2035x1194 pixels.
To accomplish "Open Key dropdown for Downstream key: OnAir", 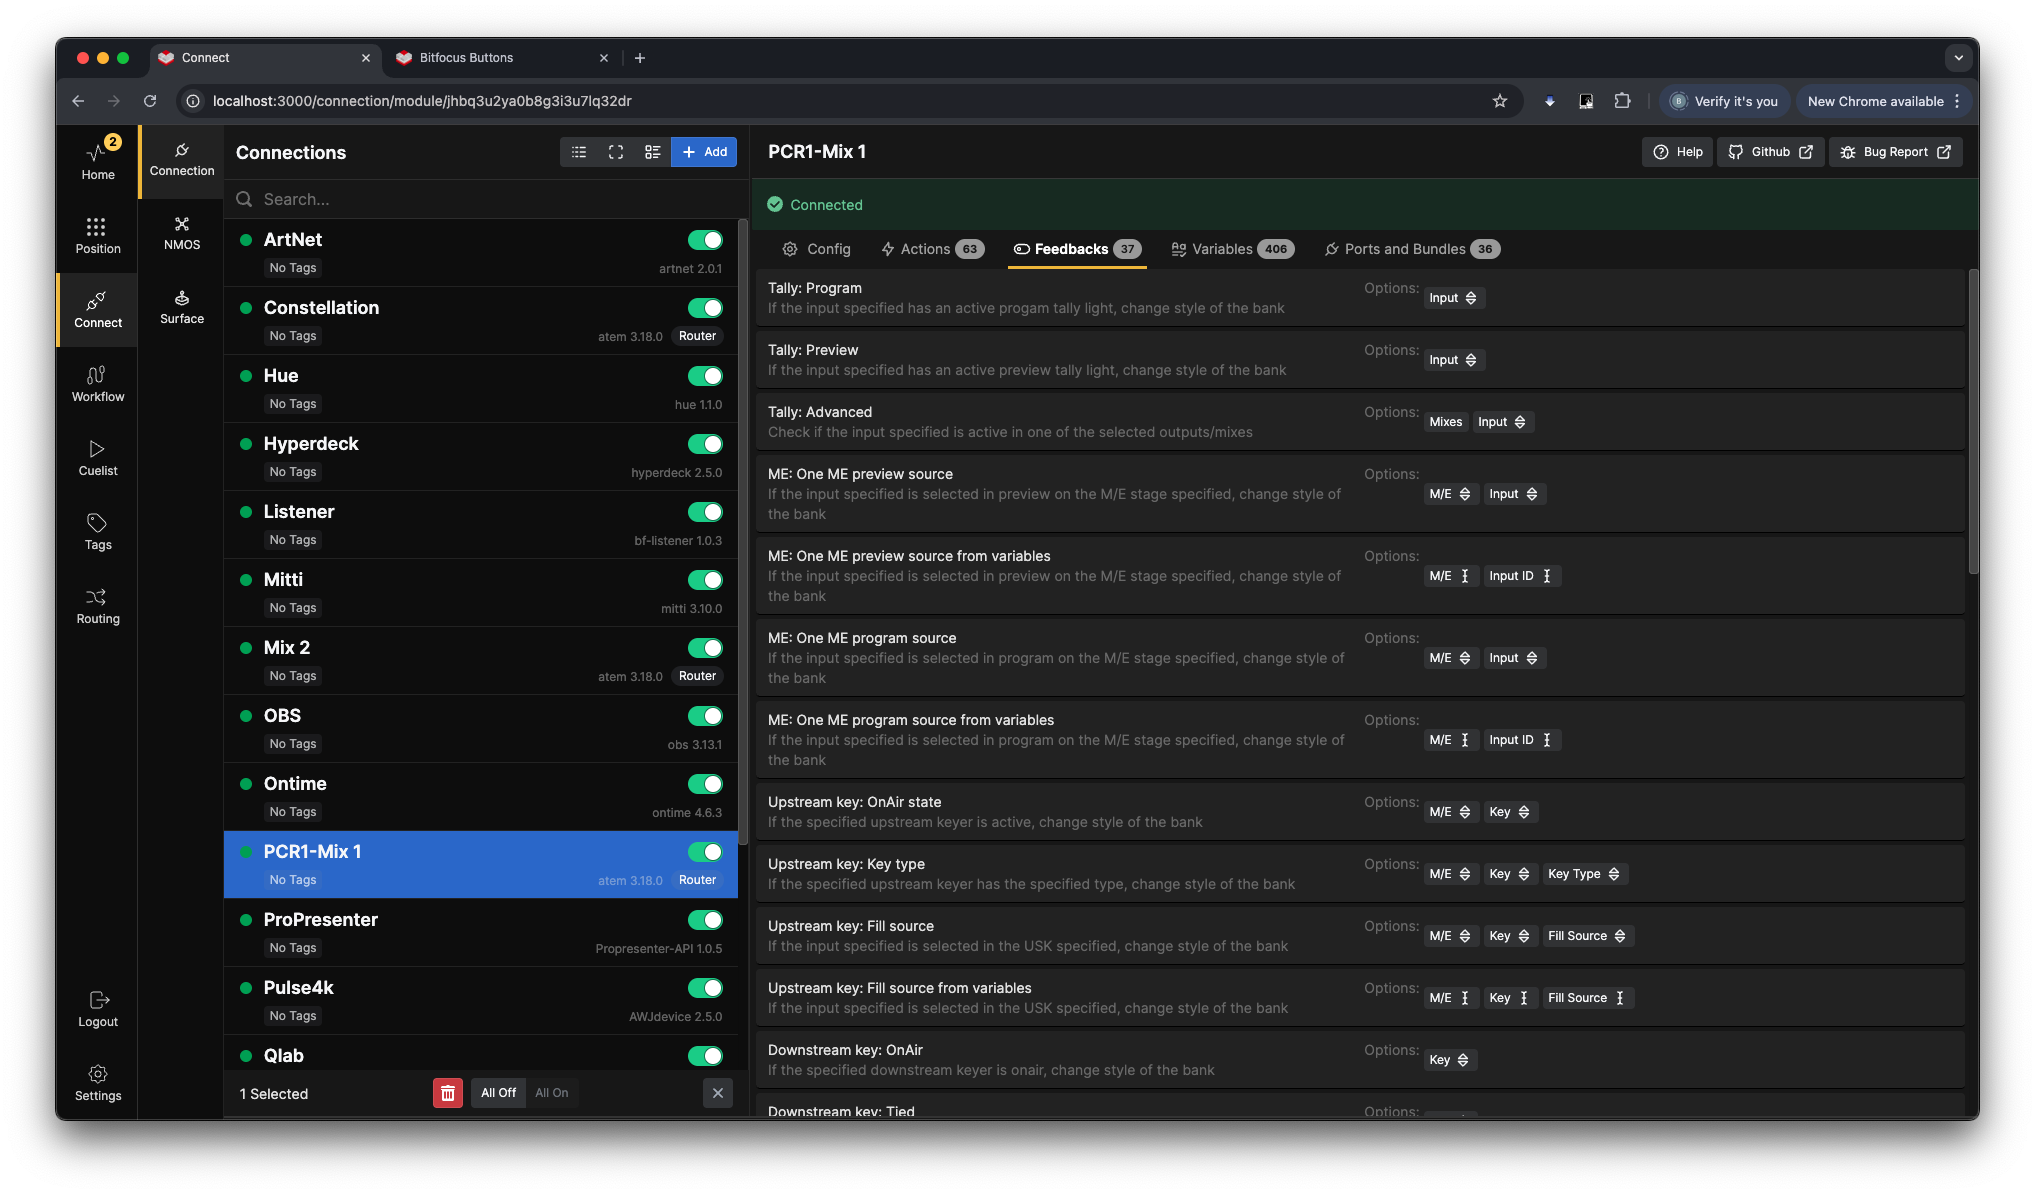I will [x=1449, y=1060].
